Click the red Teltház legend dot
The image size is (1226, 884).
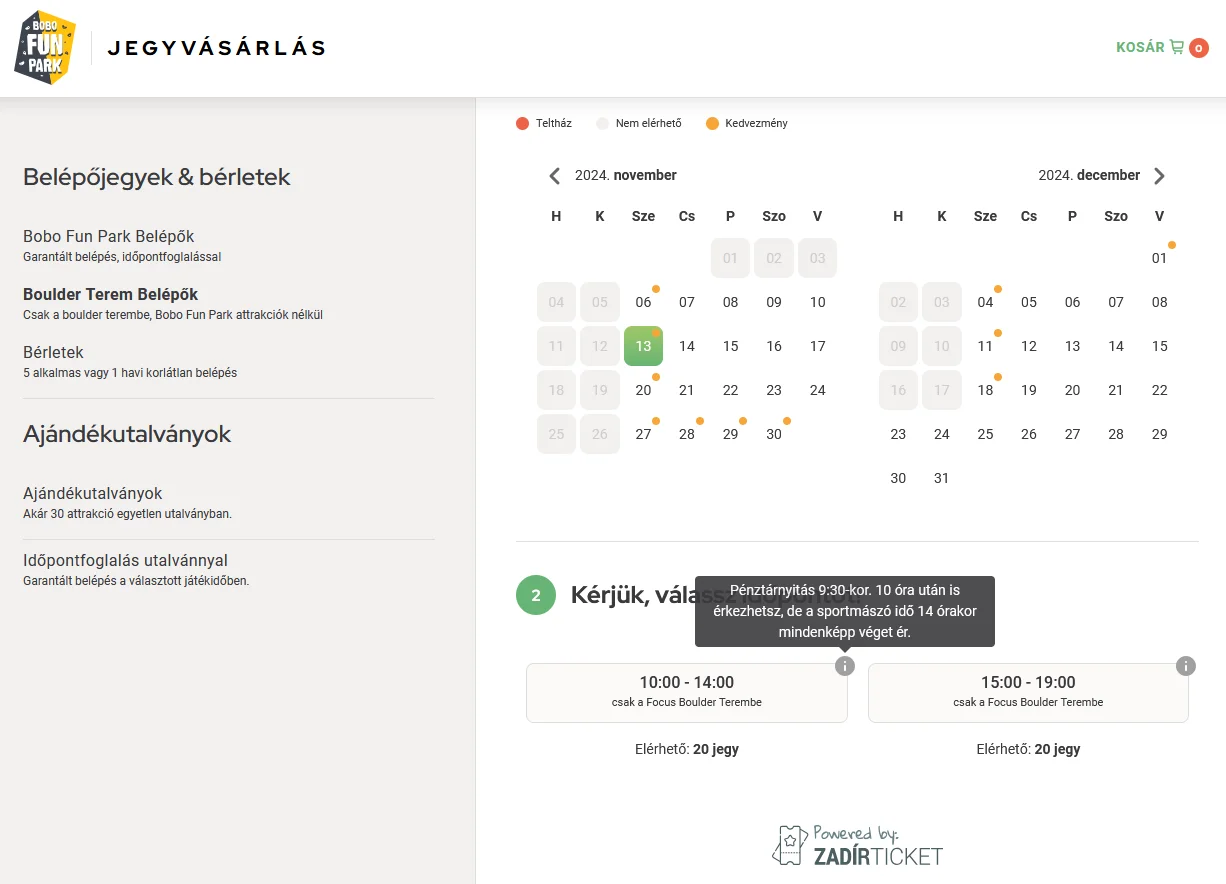pos(522,123)
